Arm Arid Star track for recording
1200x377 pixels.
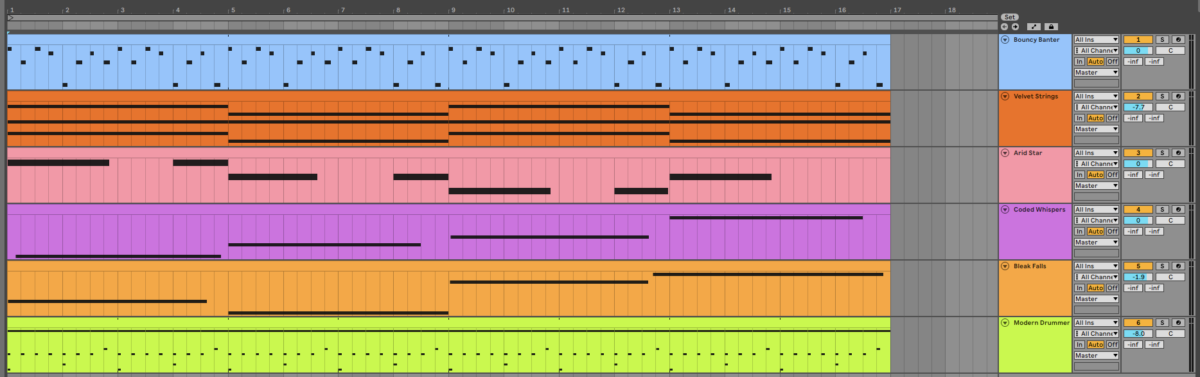(1178, 153)
